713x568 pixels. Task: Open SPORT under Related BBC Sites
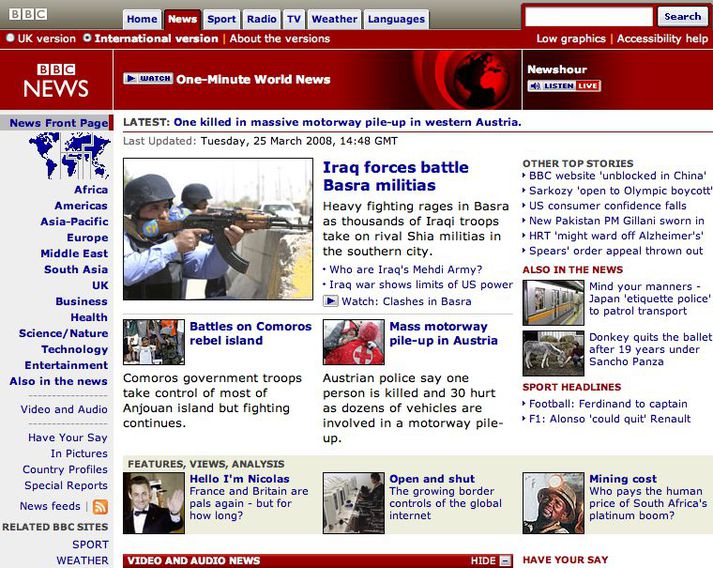pos(90,544)
